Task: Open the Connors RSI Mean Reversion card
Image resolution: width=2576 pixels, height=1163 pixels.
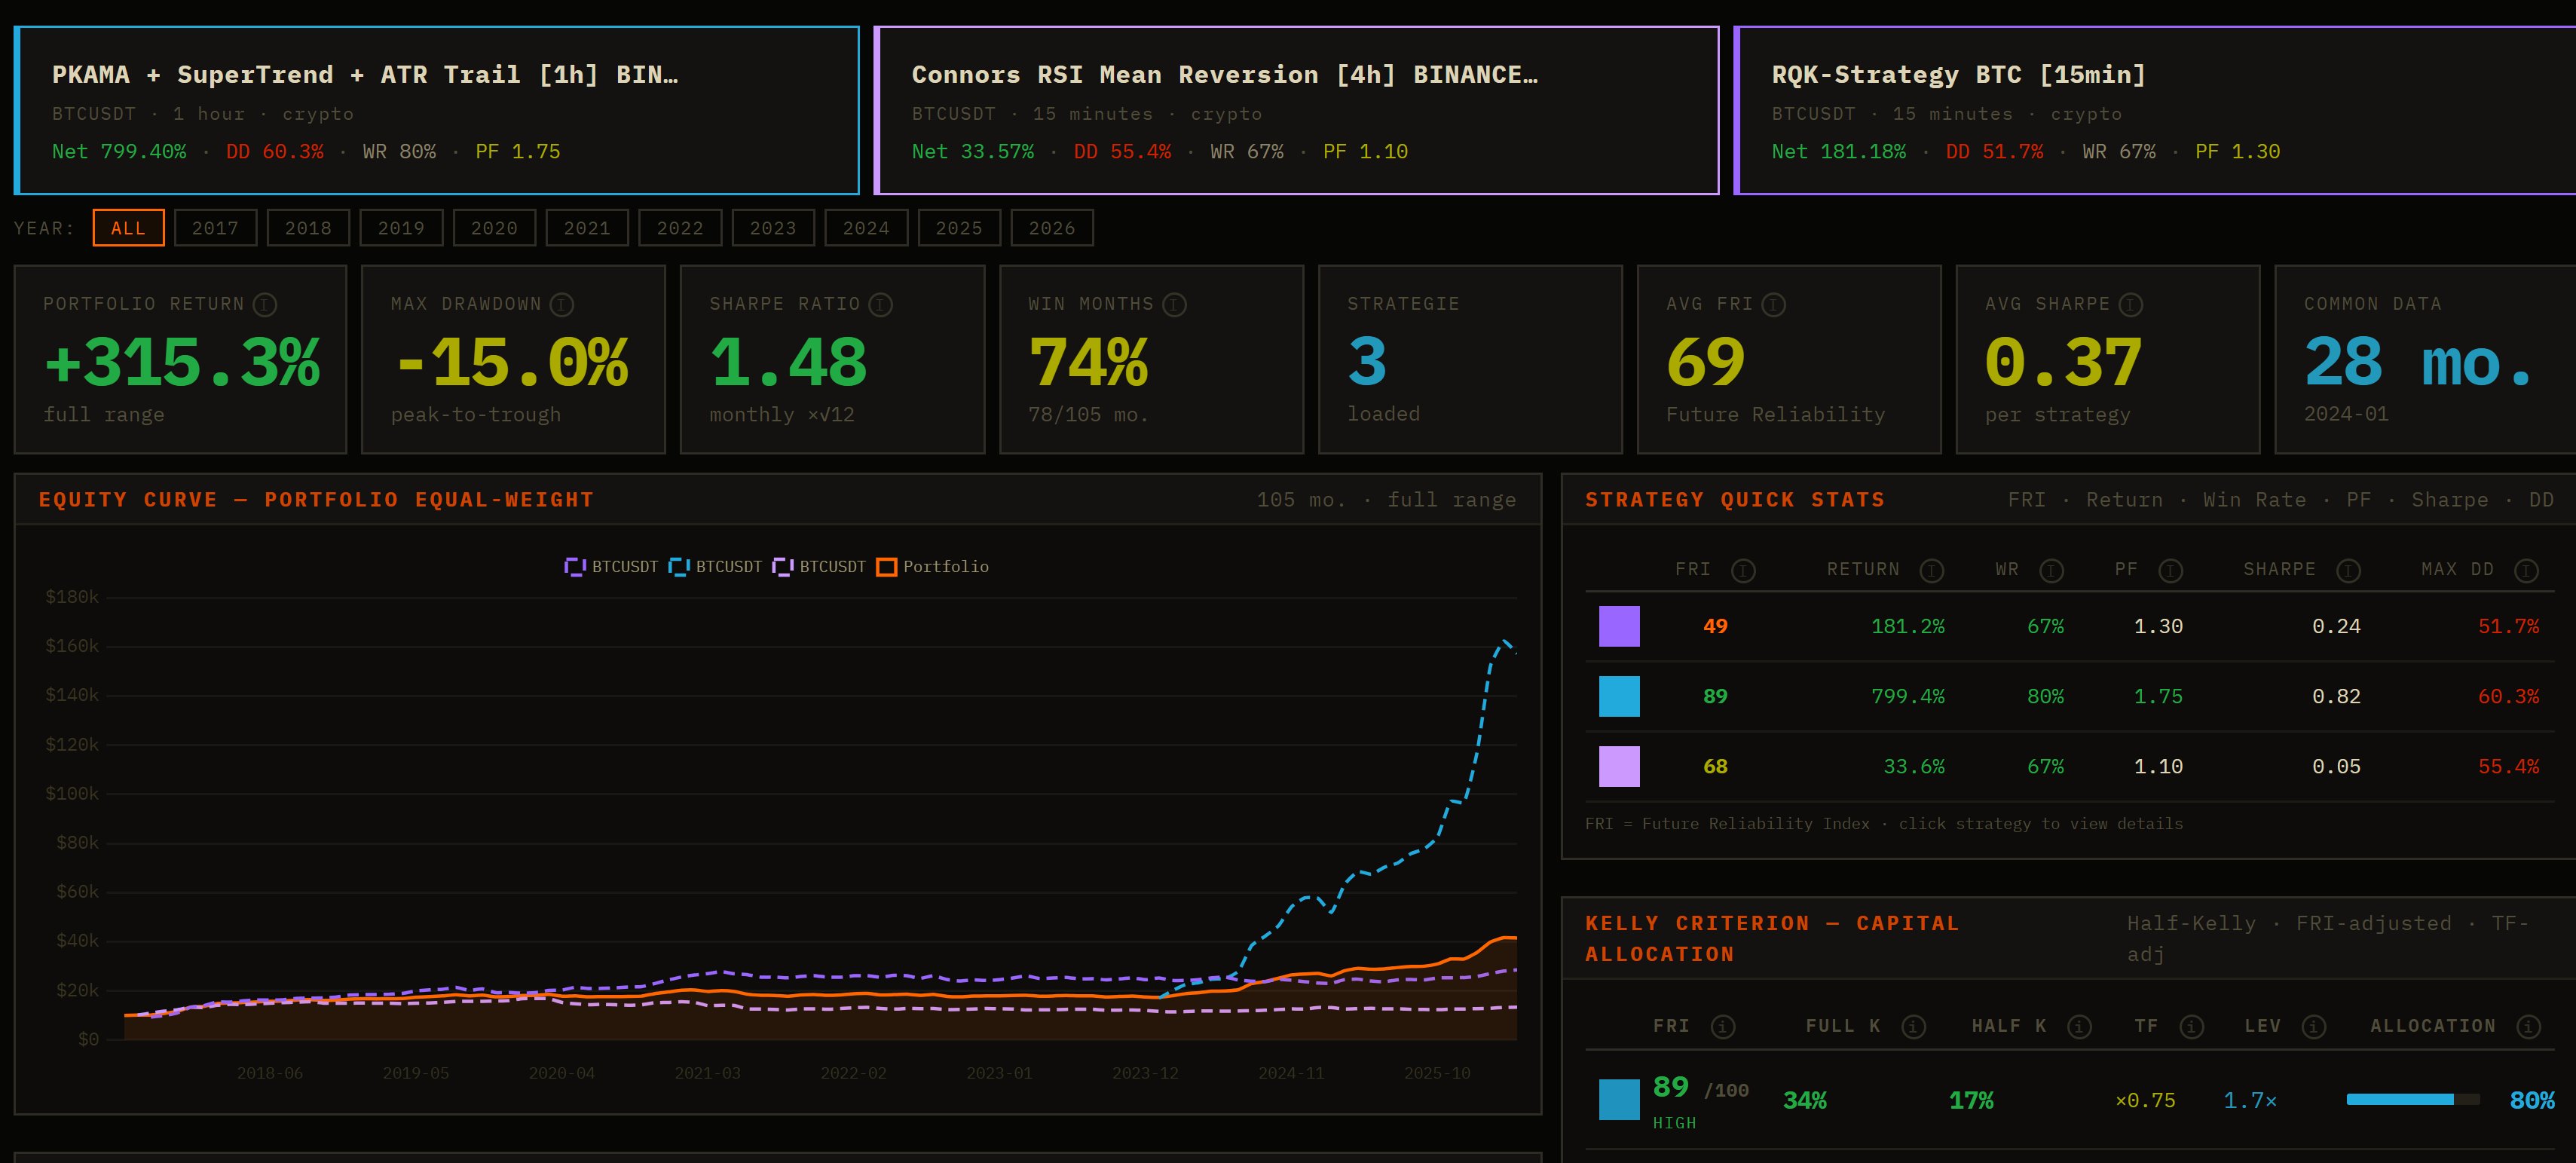Action: 1296,110
